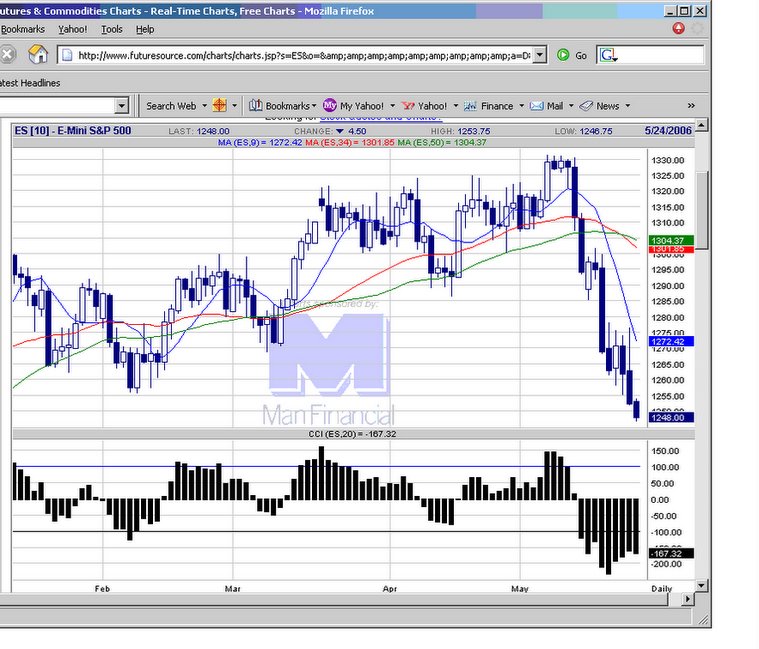Click the vertical scrollbar up arrow
759x649 pixels.
point(701,126)
